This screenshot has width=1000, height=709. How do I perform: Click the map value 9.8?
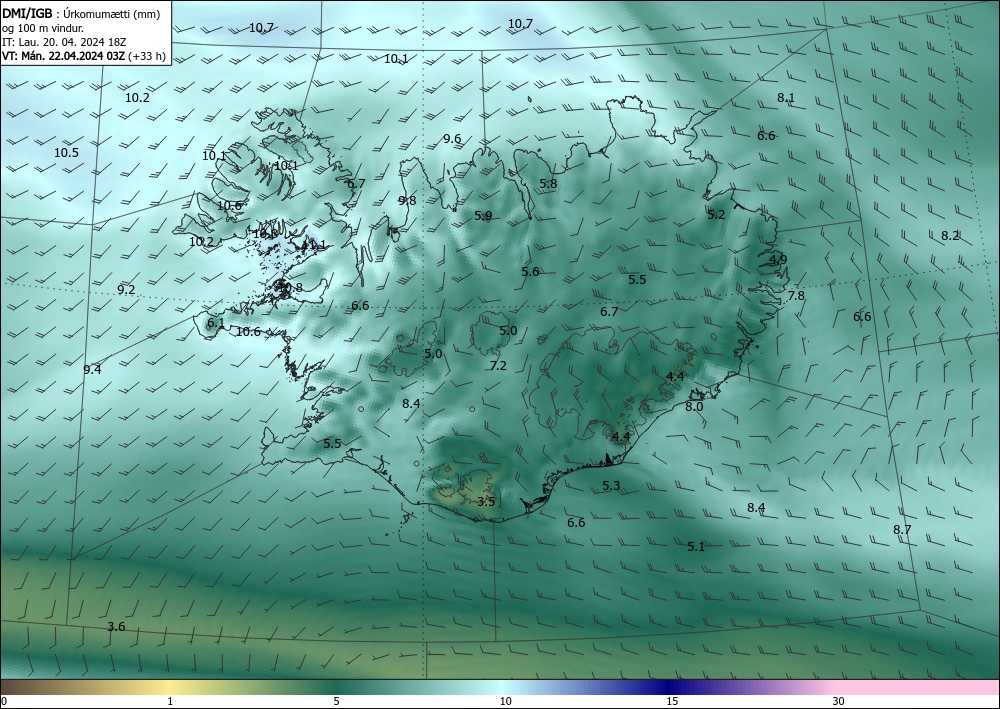click(407, 200)
